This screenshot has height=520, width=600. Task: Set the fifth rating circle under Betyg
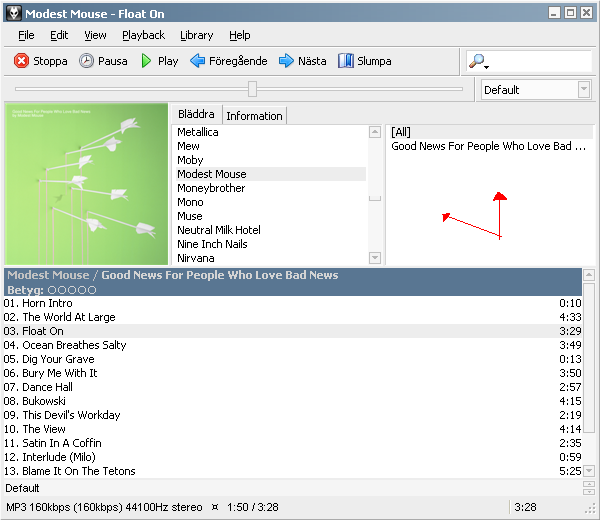(x=92, y=290)
